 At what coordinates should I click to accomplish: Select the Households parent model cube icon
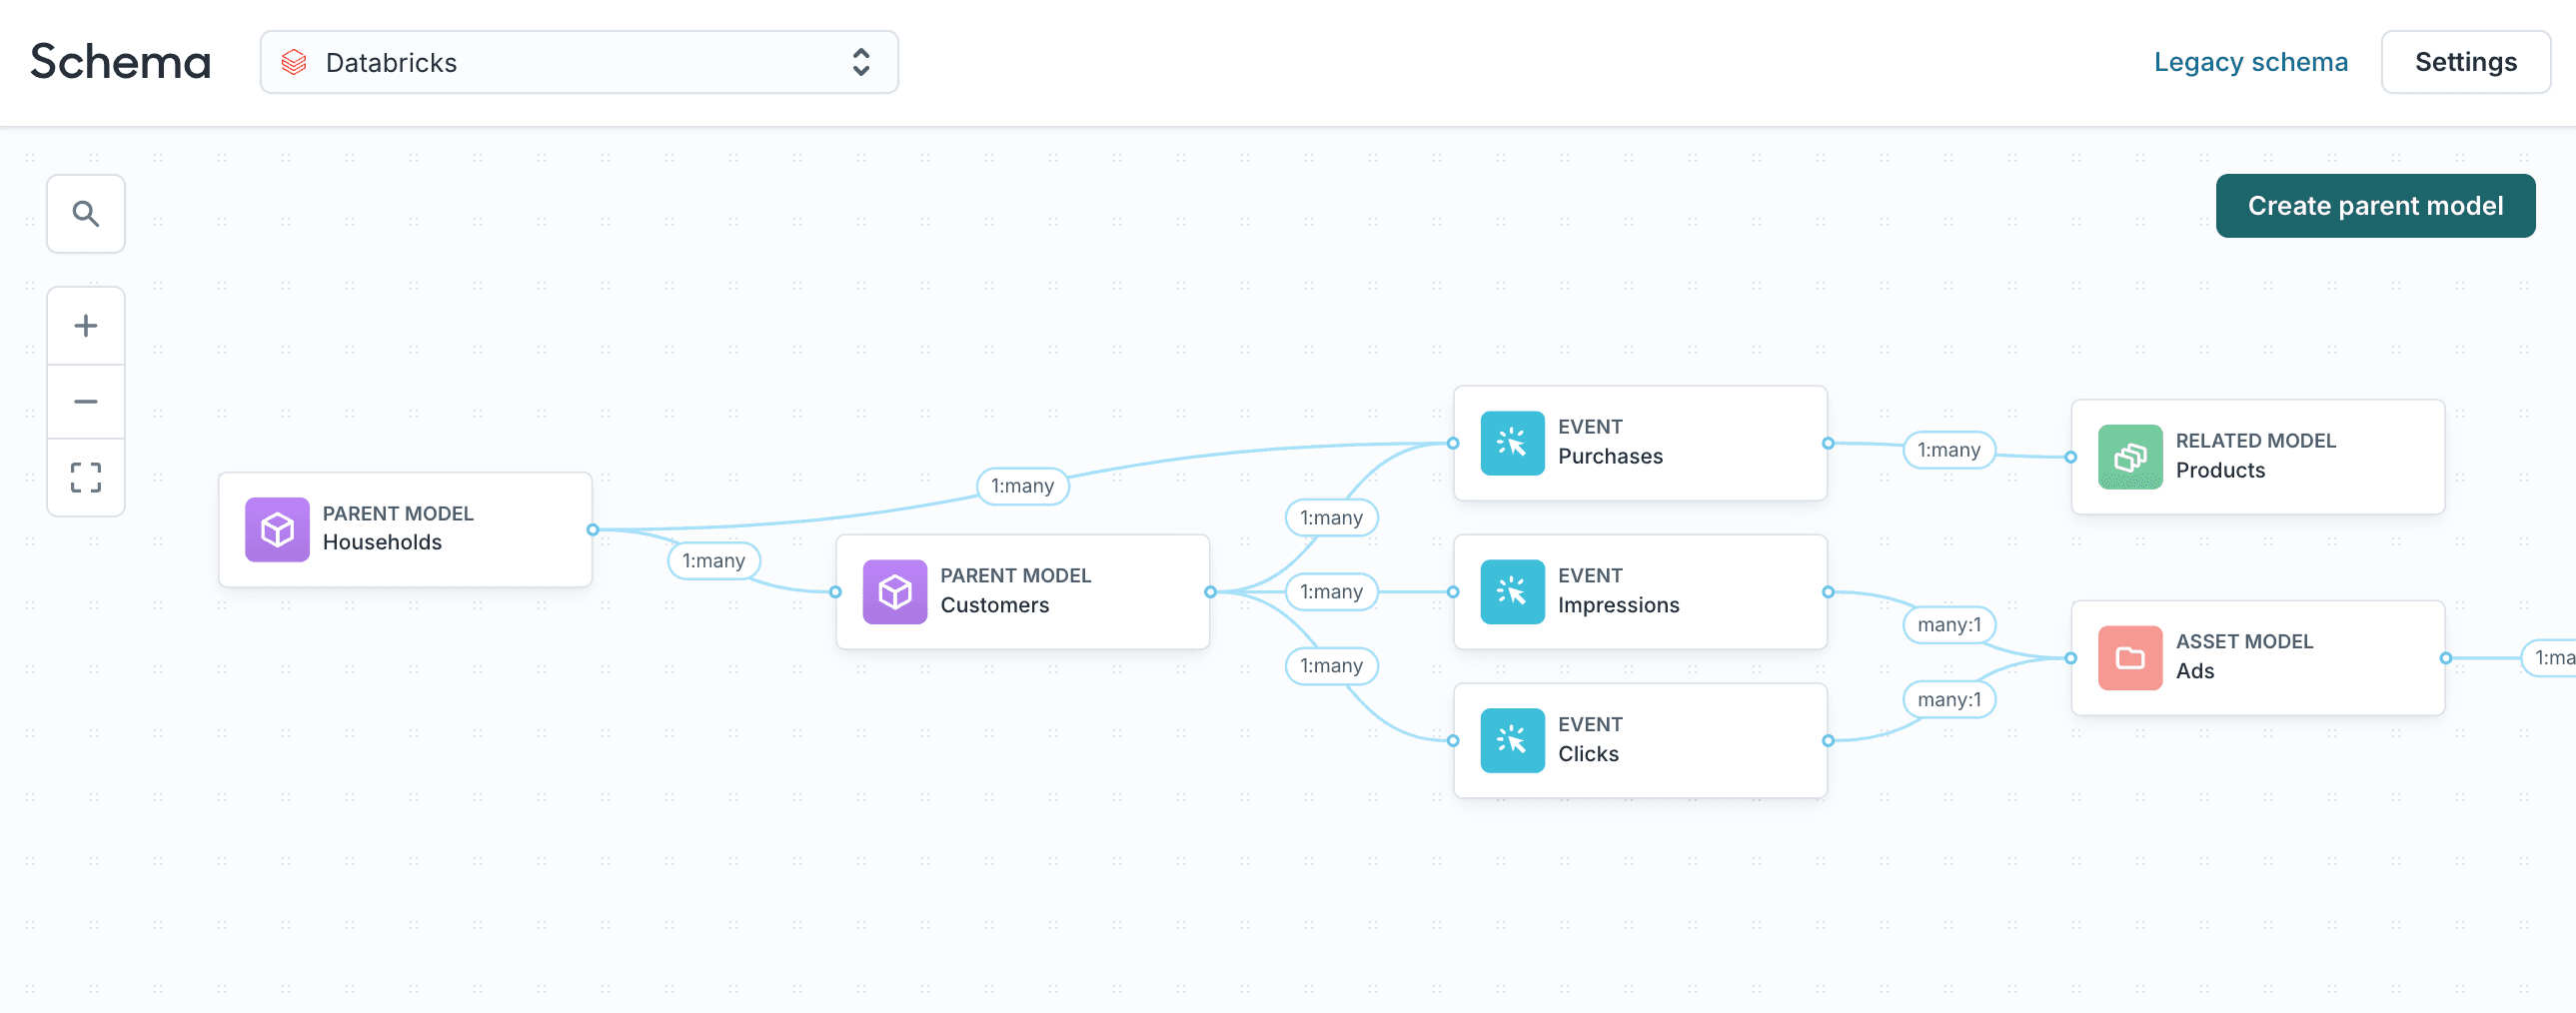point(276,530)
